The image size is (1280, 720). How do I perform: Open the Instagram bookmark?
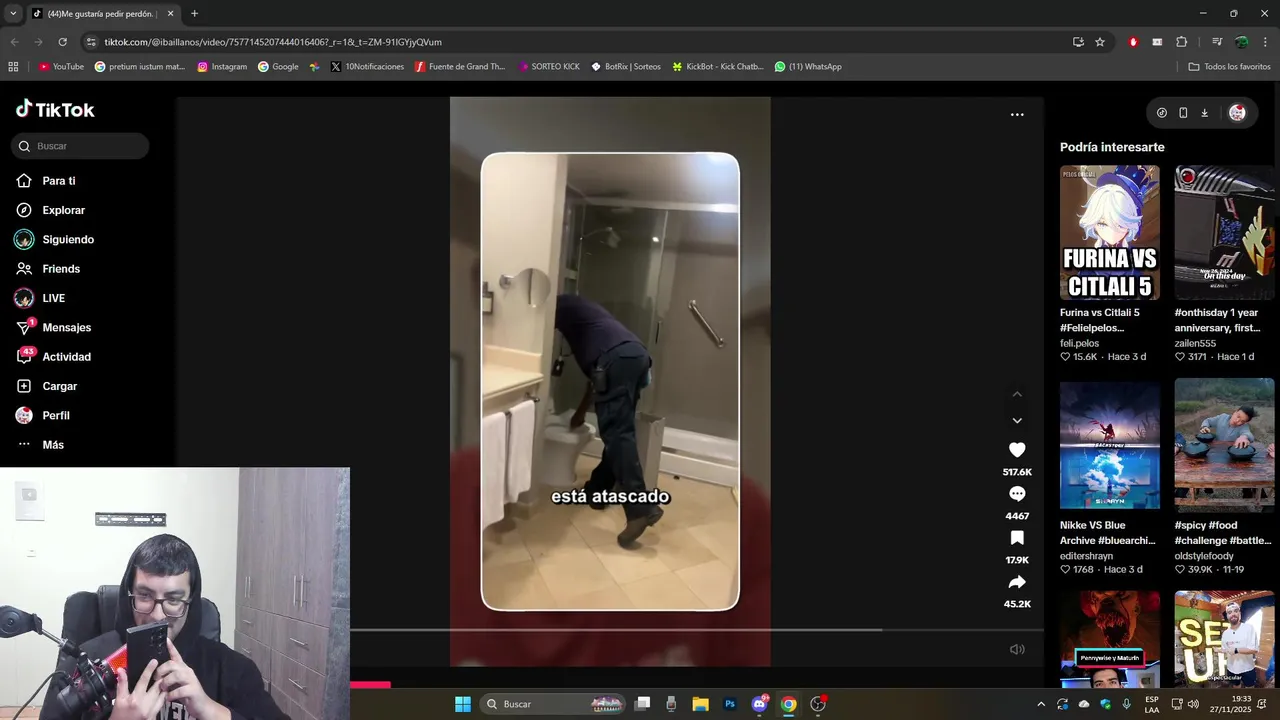pos(222,67)
